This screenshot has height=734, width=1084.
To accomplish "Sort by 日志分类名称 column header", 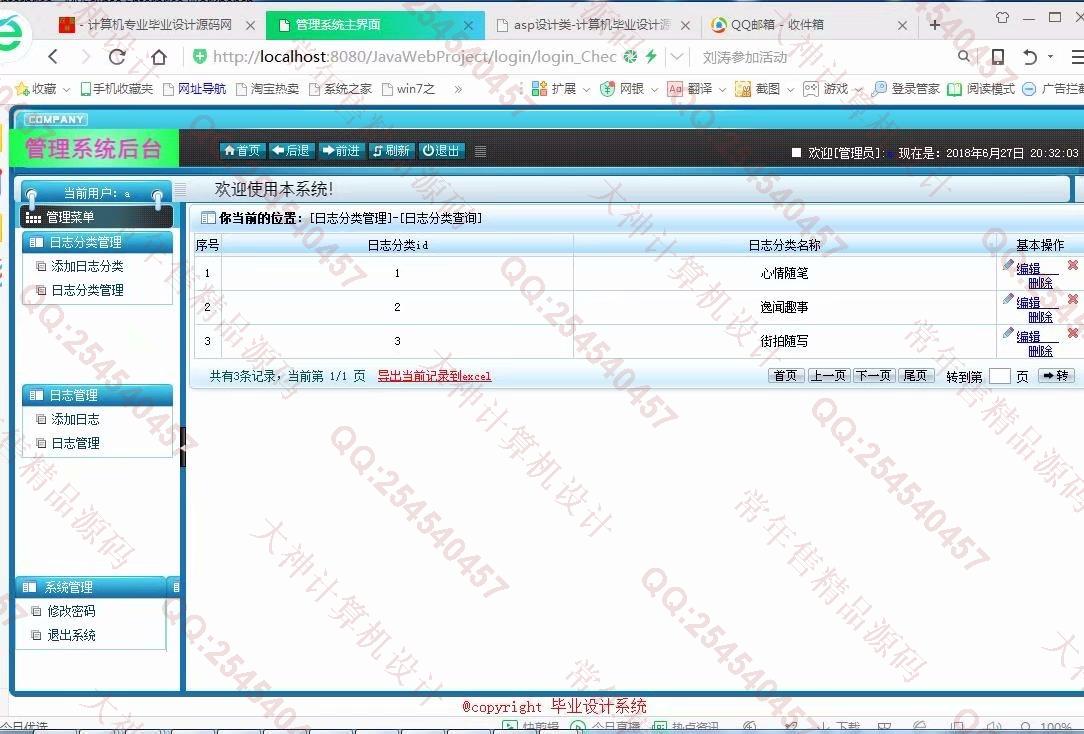I will (x=785, y=245).
